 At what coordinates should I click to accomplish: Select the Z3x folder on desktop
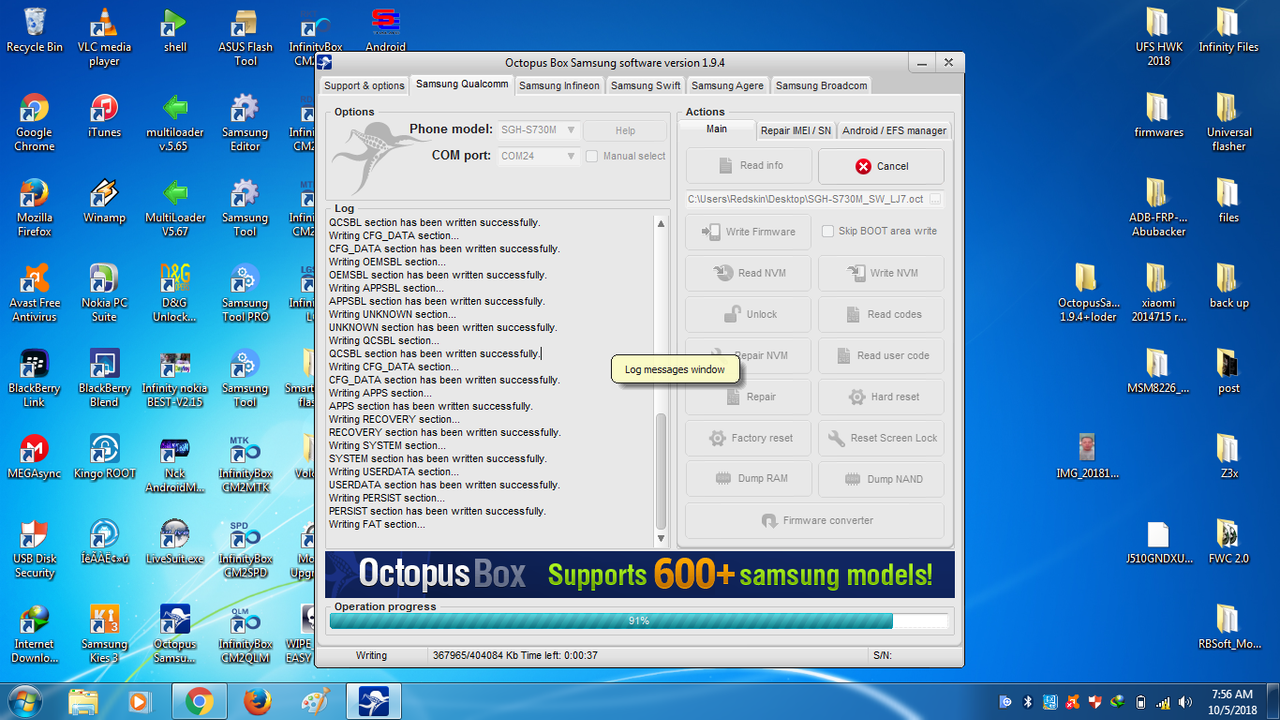[1229, 457]
